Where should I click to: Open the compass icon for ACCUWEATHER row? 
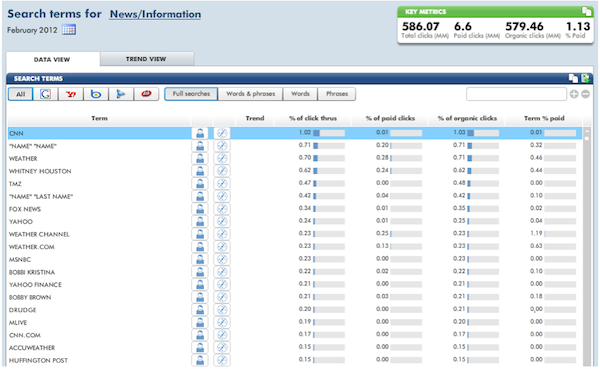[x=222, y=348]
